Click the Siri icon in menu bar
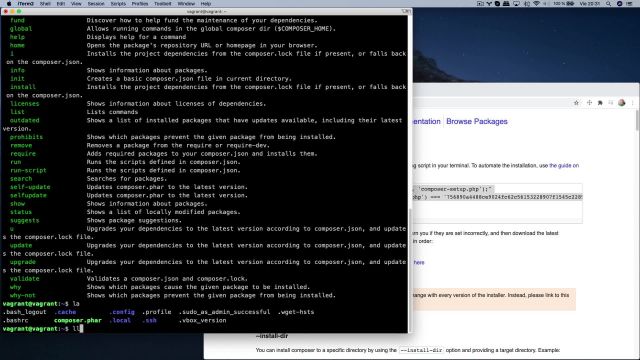Viewport: 640px width, 360px height. point(620,4)
